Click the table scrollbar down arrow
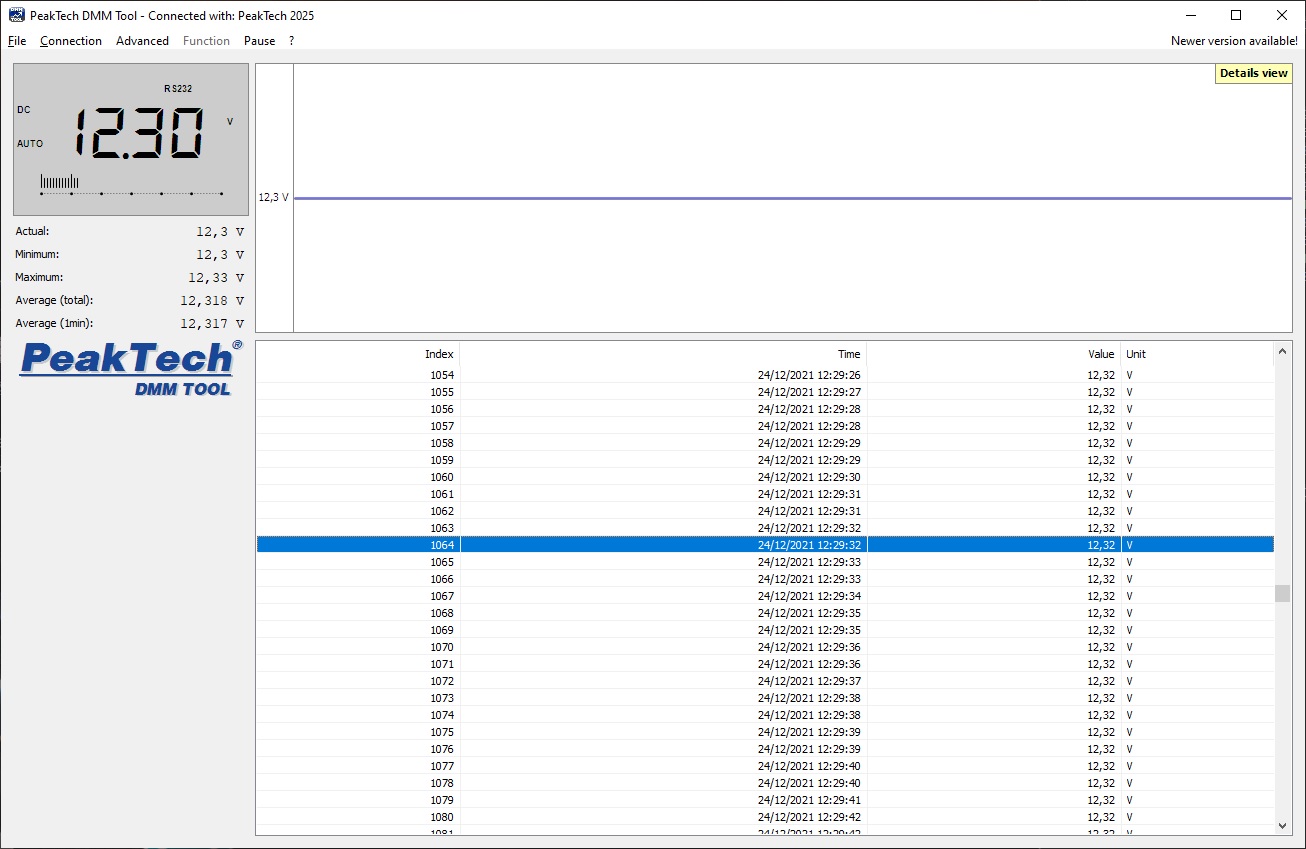This screenshot has height=849, width=1306. pos(1282,825)
